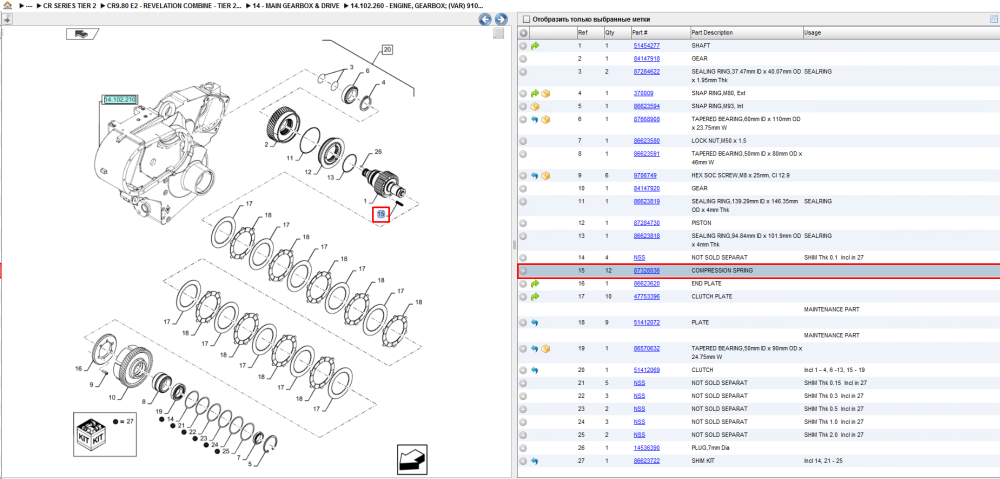Click the blue arrow in SHIM KIT row

click(x=534, y=461)
